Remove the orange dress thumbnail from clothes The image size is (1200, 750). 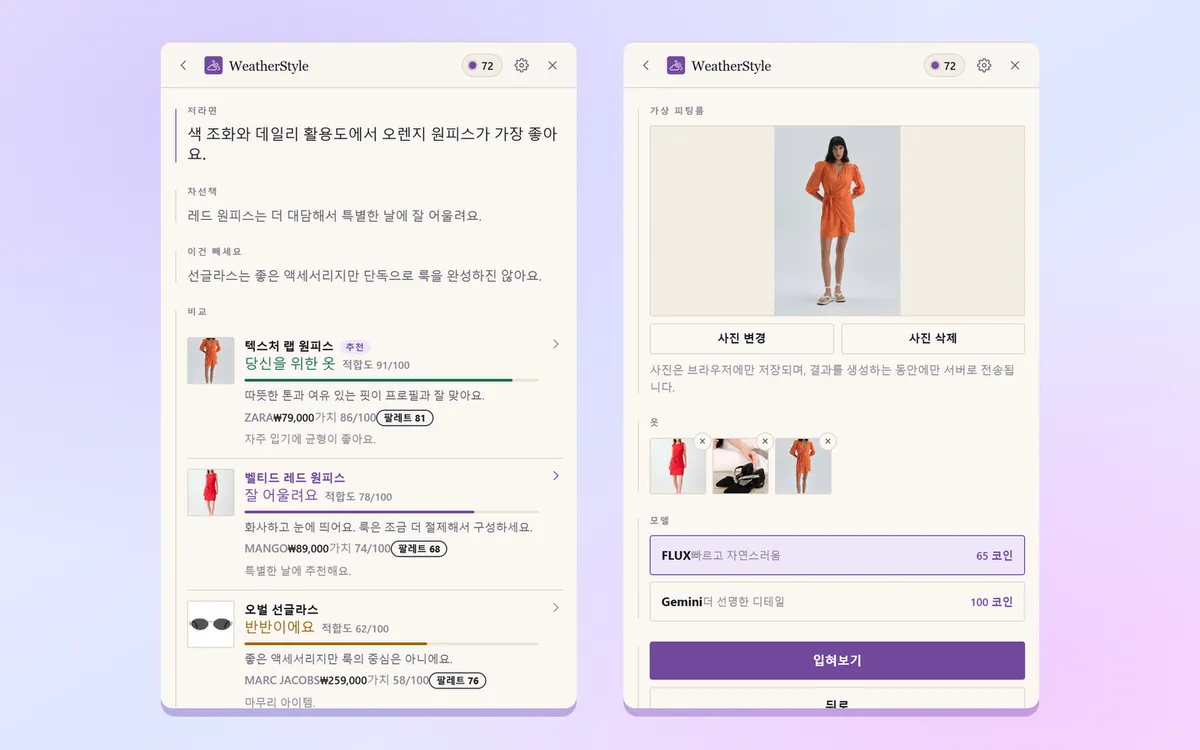tap(828, 441)
